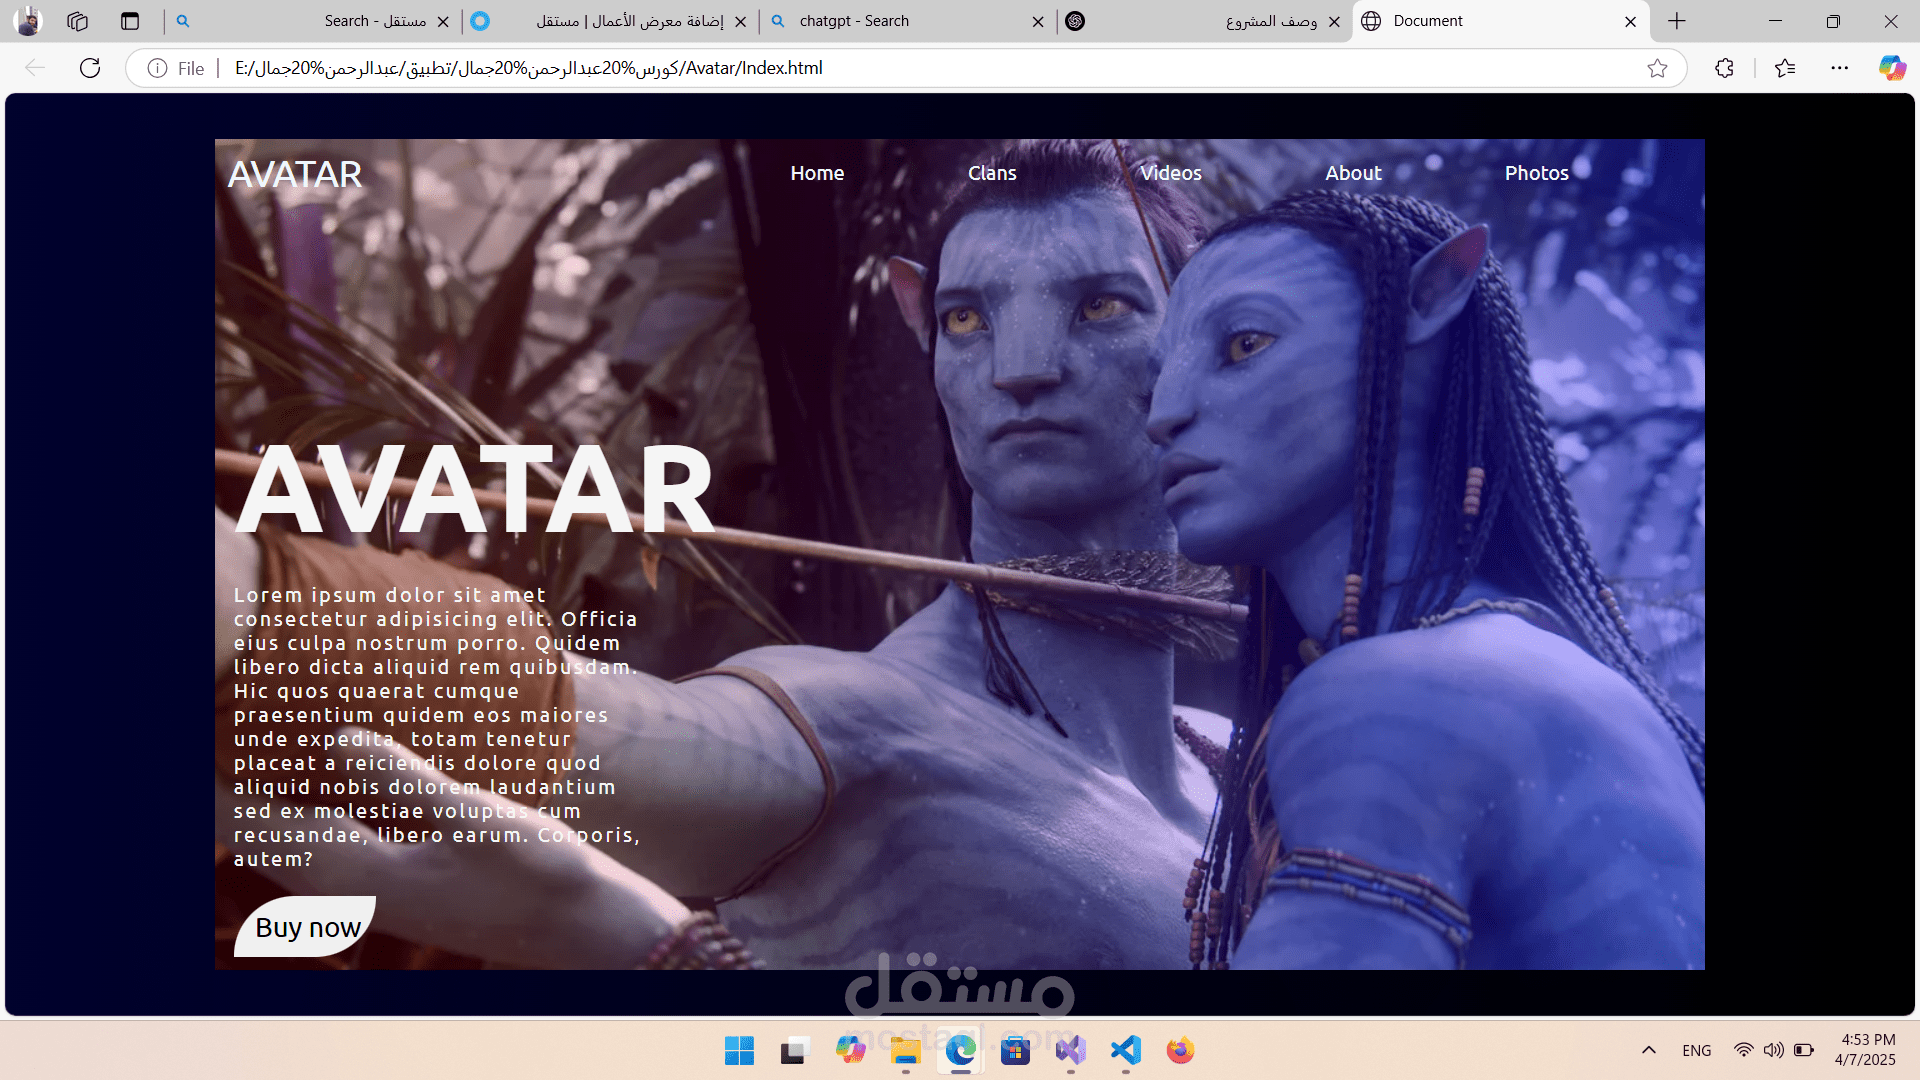This screenshot has width=1920, height=1080.
Task: Refresh the page
Action: pyautogui.click(x=90, y=68)
